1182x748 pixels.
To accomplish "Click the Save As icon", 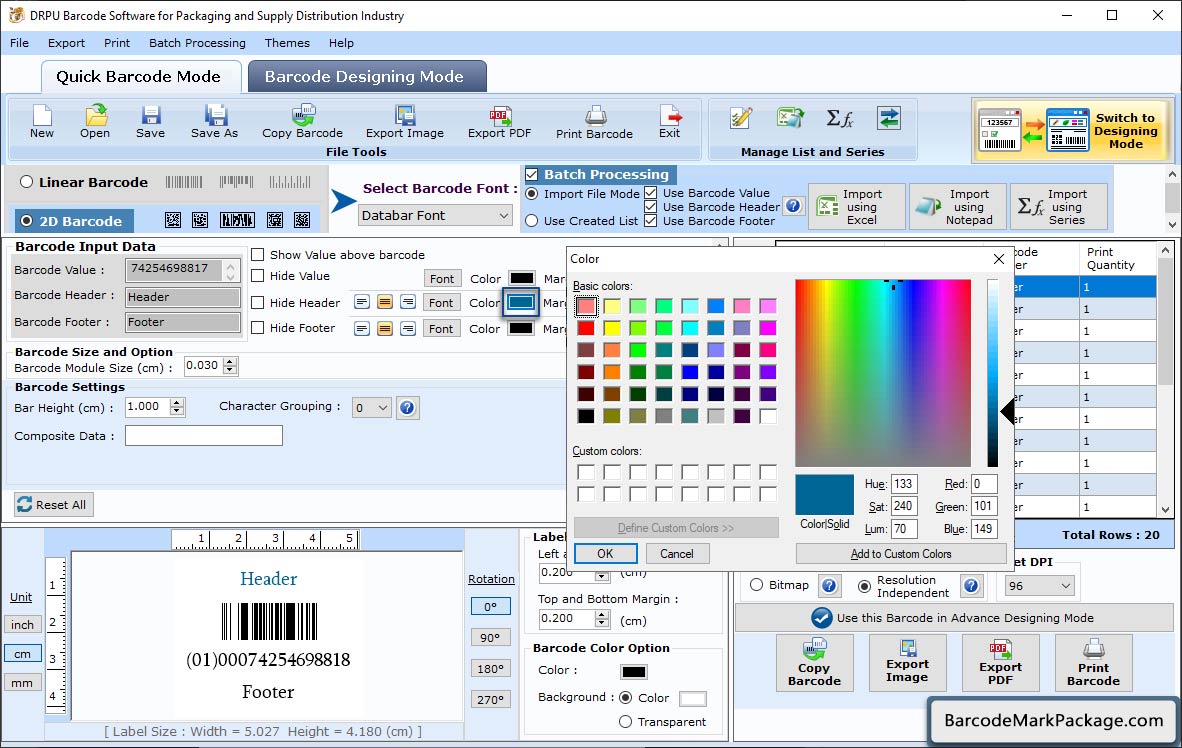I will (x=214, y=122).
